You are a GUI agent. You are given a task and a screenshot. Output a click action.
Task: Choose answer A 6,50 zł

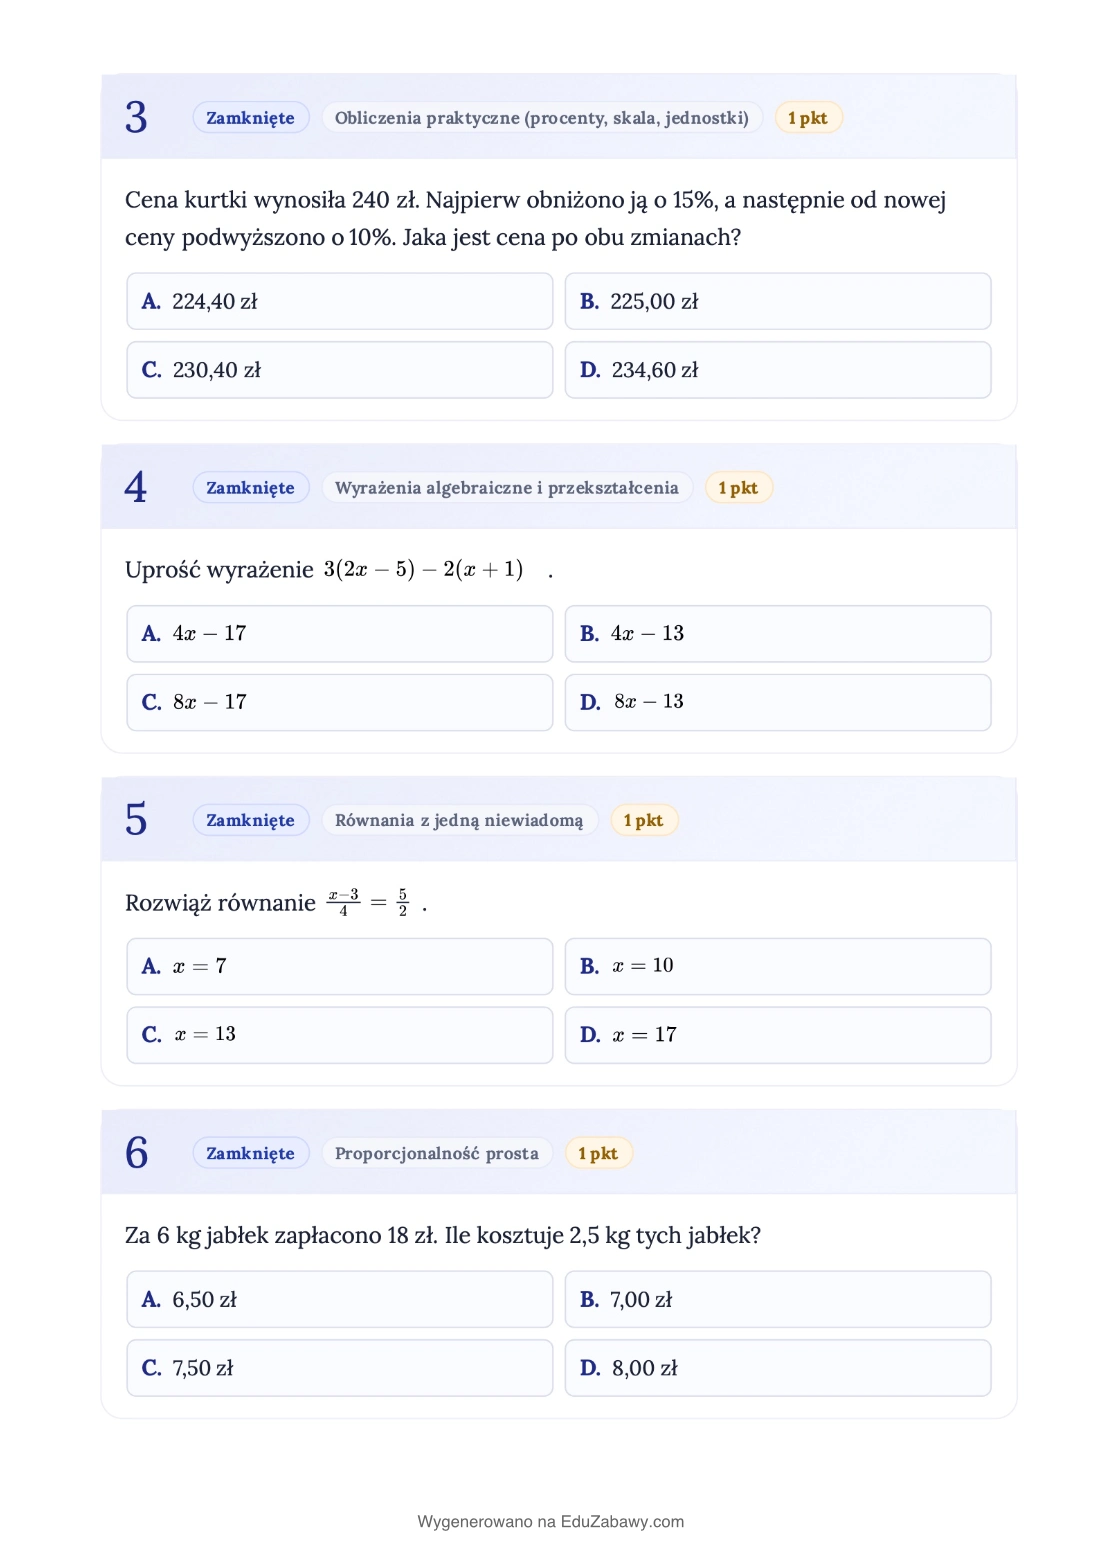(339, 1299)
